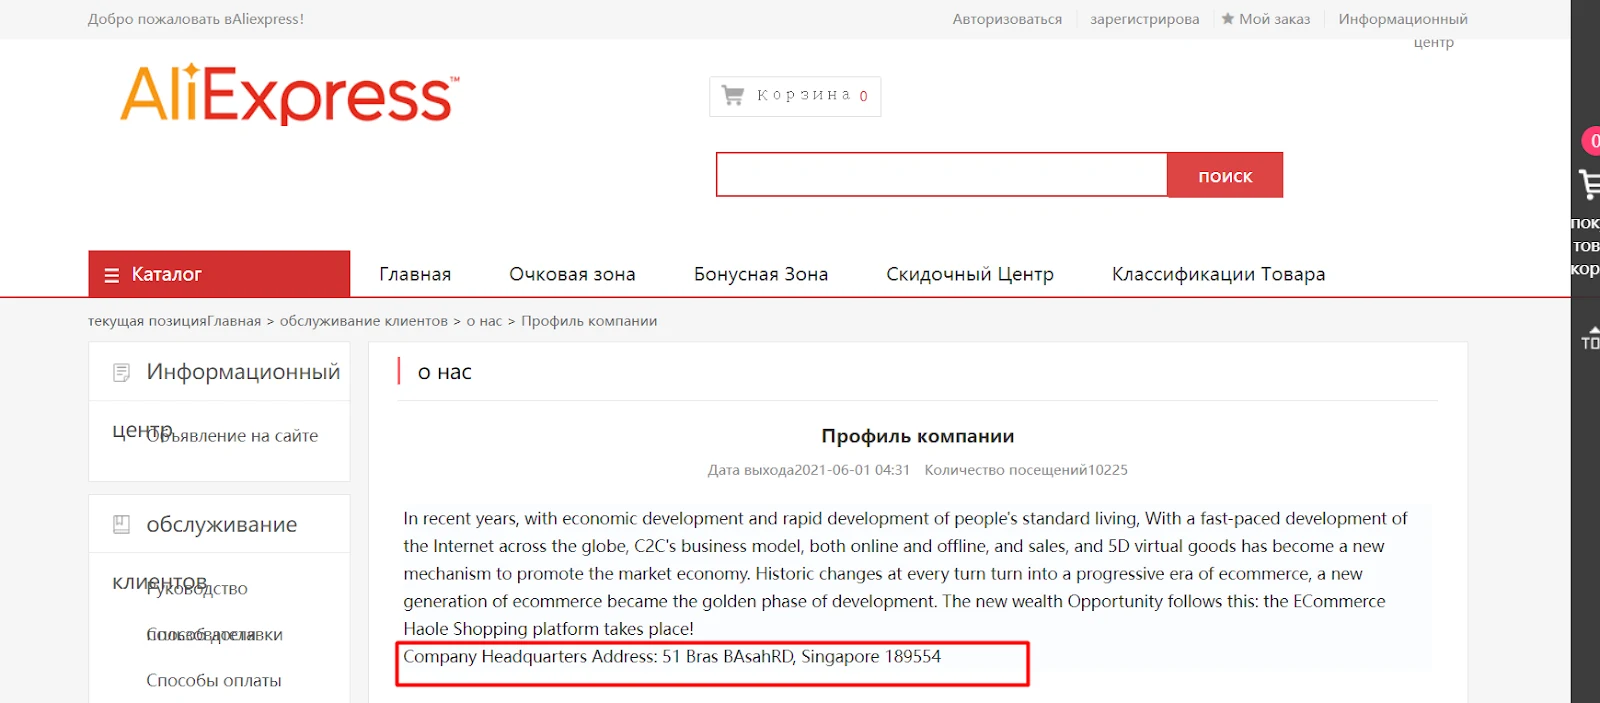Click the shopping cart icon in Корзина
This screenshot has height=703, width=1600.
[x=733, y=95]
